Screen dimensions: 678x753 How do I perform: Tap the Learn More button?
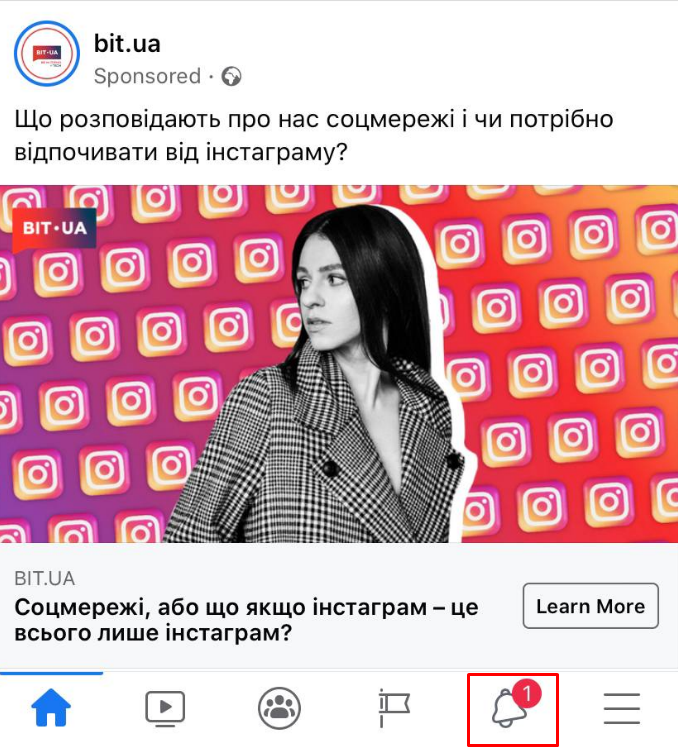(x=591, y=606)
